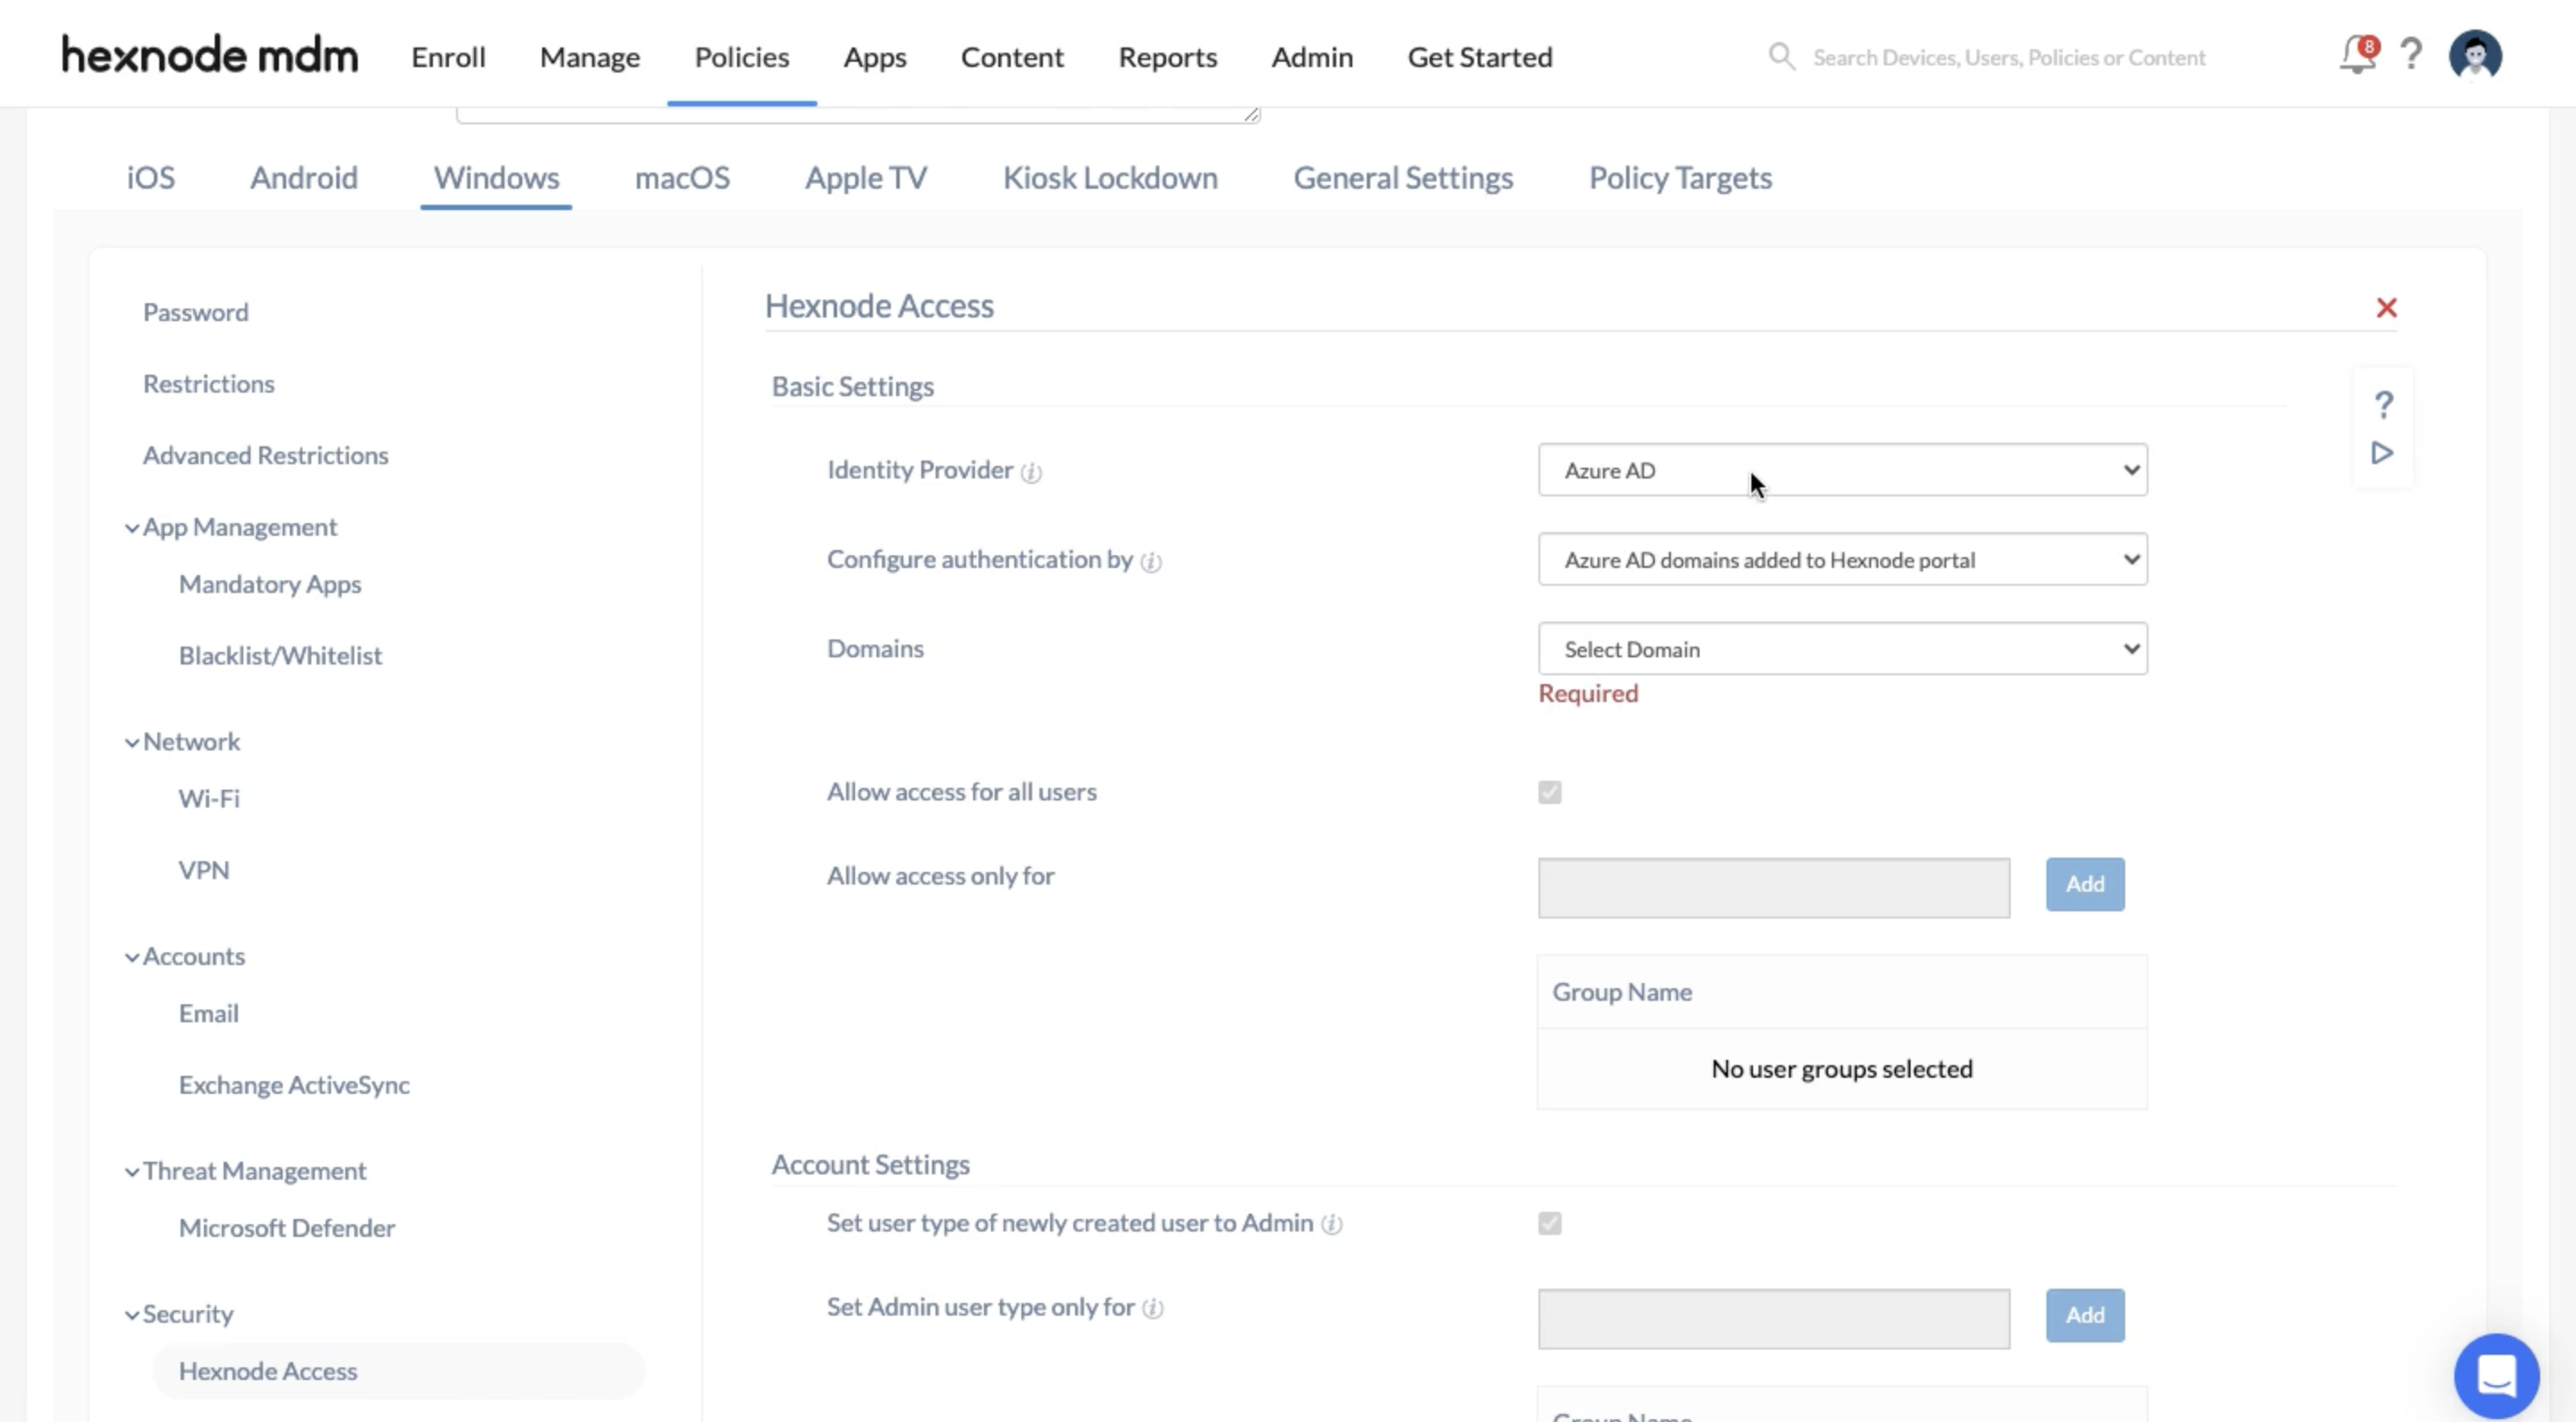This screenshot has width=2576, height=1422.
Task: Open Exchange ActiveSync settings
Action: click(294, 1085)
